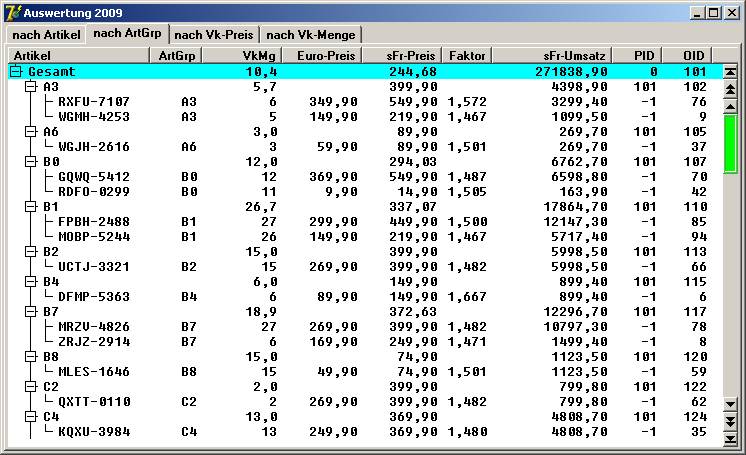Select the KQXU-3984 article row
The image size is (746, 455).
(x=93, y=432)
